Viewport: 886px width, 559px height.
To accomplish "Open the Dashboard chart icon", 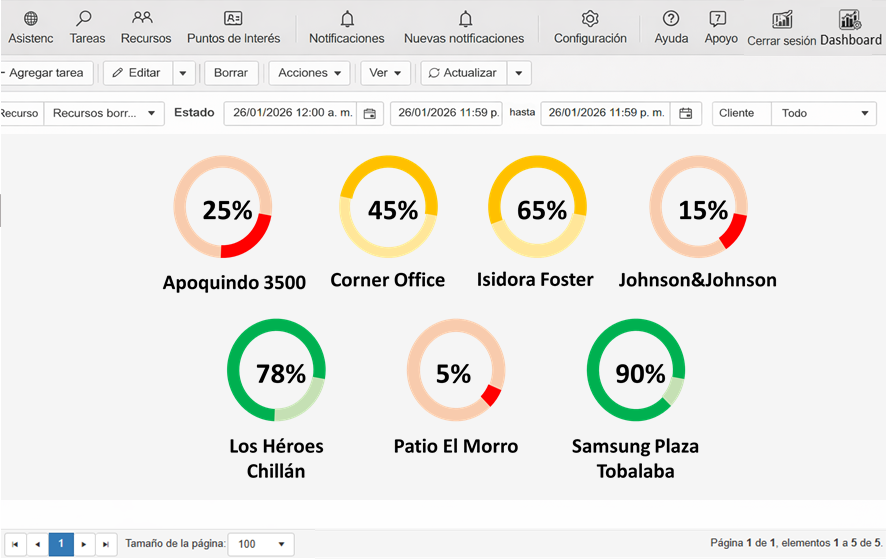I will click(x=850, y=19).
